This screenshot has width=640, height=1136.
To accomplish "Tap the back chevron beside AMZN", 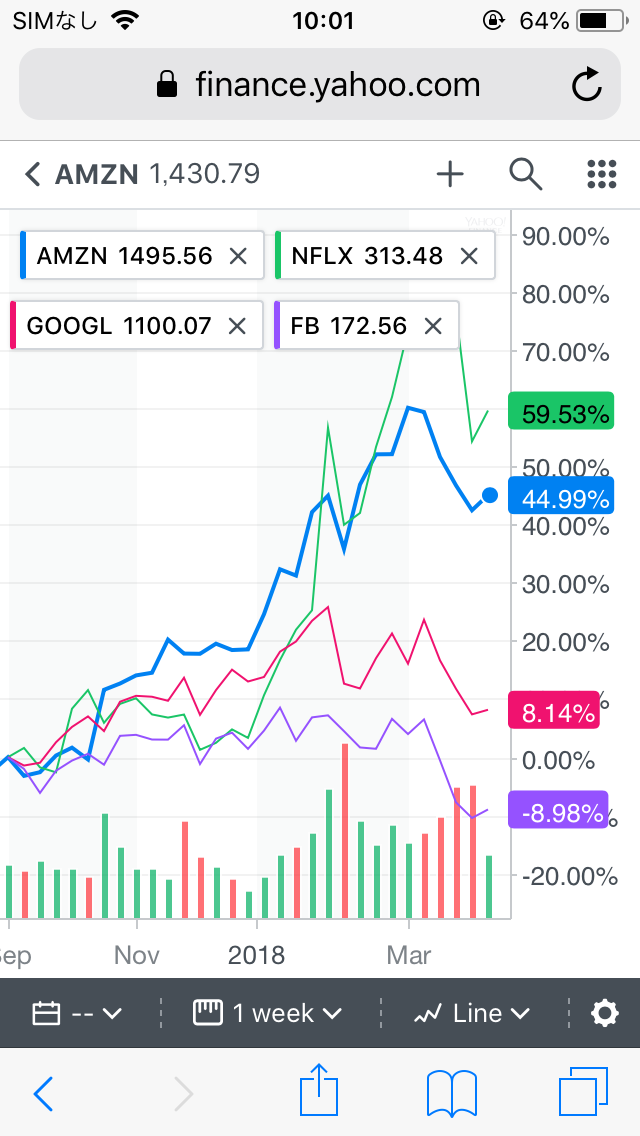I will (x=33, y=175).
